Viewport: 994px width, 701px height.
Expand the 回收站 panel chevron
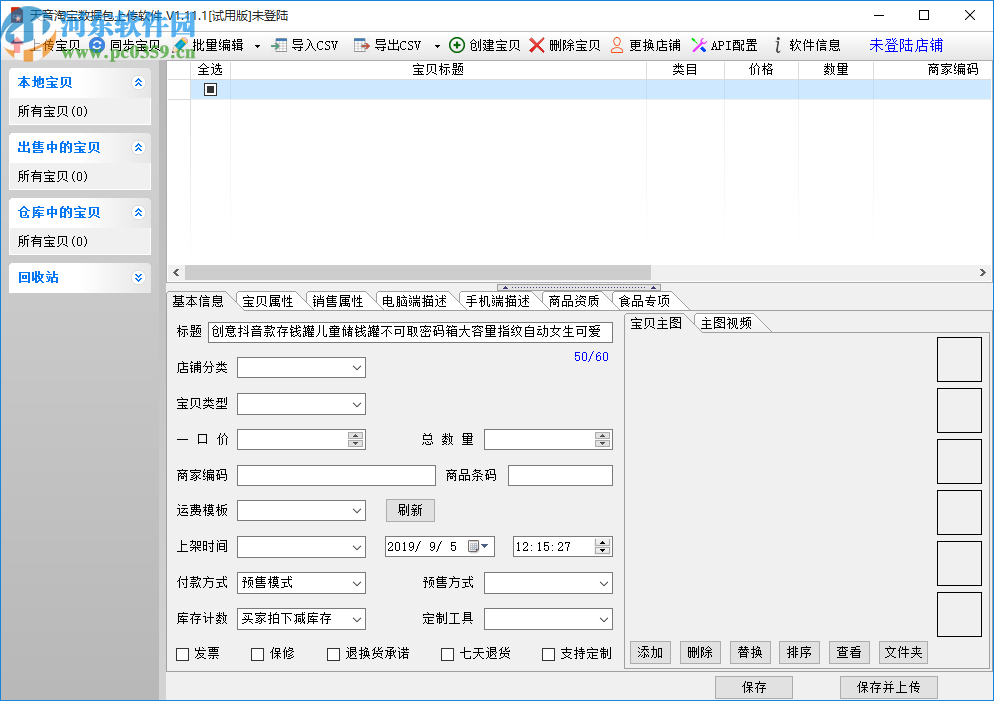point(138,278)
